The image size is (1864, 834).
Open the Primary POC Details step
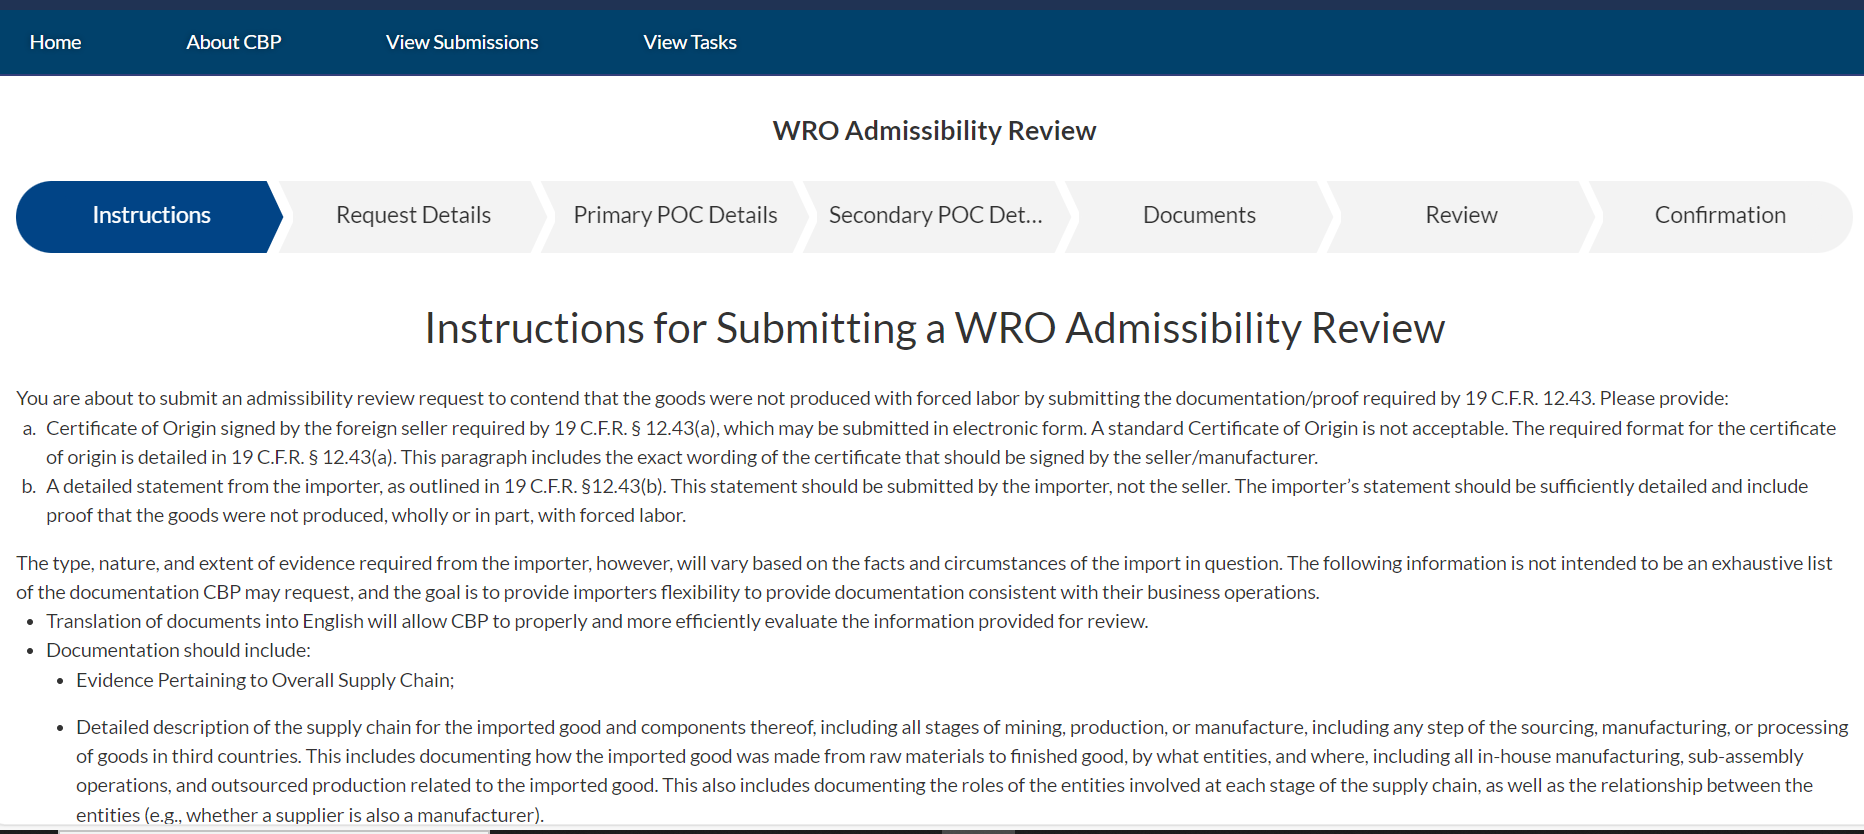[x=675, y=215]
